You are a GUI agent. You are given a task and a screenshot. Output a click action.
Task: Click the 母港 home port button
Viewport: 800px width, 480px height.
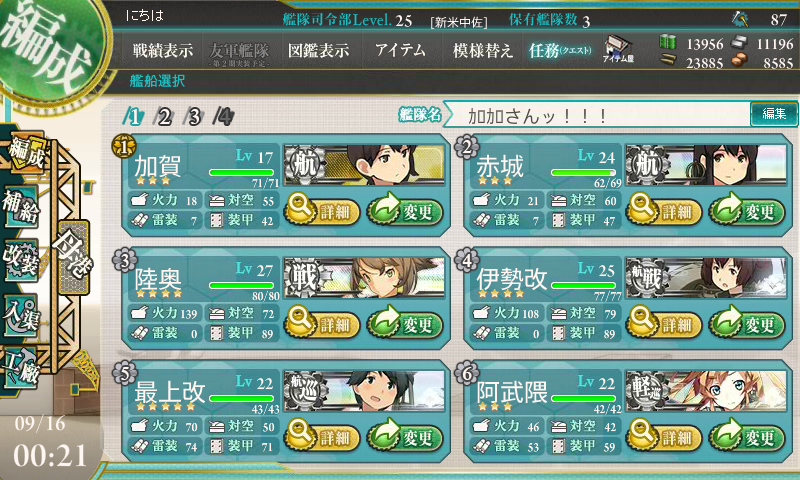click(x=74, y=257)
